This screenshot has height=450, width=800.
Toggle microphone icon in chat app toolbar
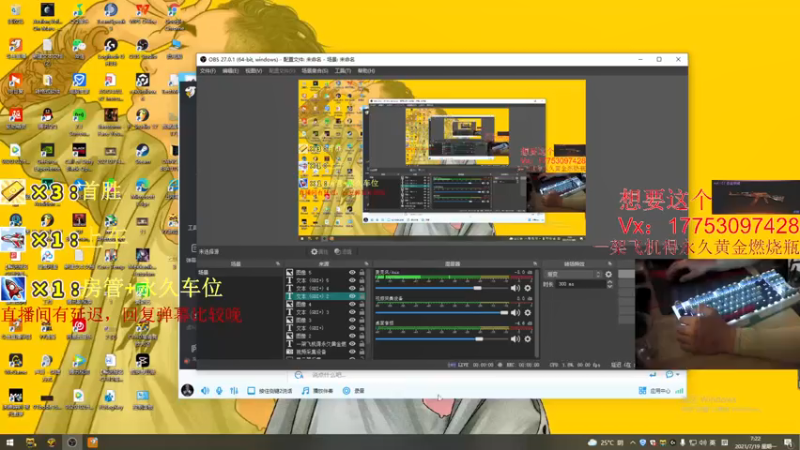tap(219, 391)
